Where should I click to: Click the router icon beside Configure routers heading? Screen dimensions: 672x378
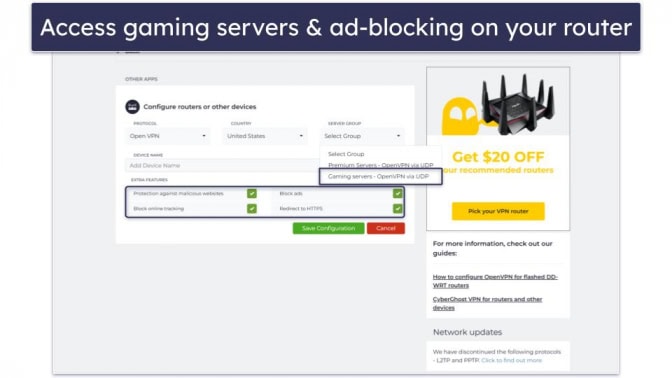132,107
